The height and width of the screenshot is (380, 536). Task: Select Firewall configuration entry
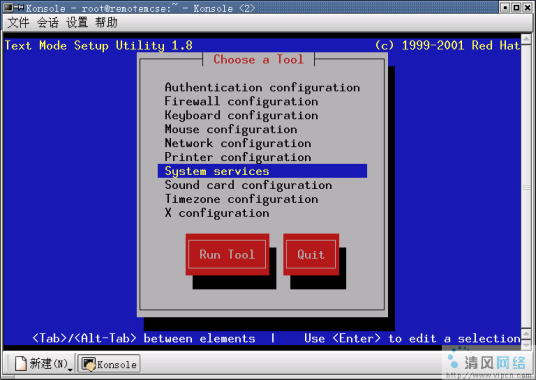tap(241, 101)
